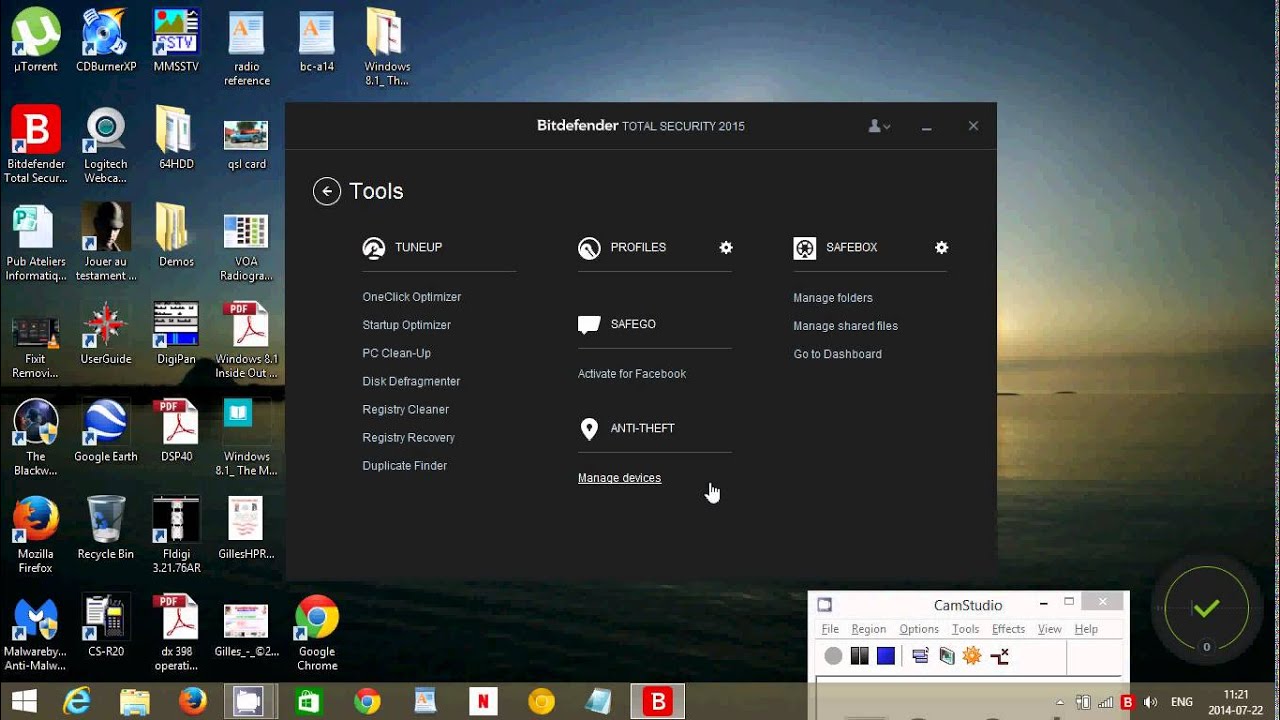Open Startup Optimizer
This screenshot has width=1280, height=720.
tap(407, 325)
